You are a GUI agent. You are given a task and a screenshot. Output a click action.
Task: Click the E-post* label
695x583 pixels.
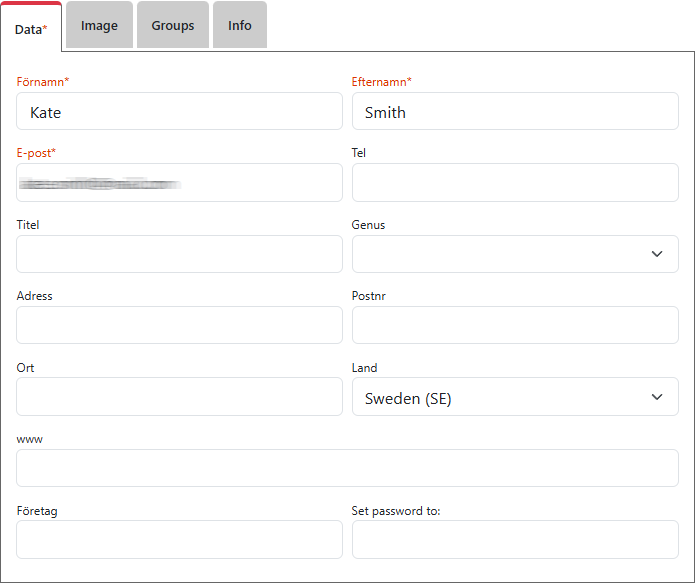[36, 153]
